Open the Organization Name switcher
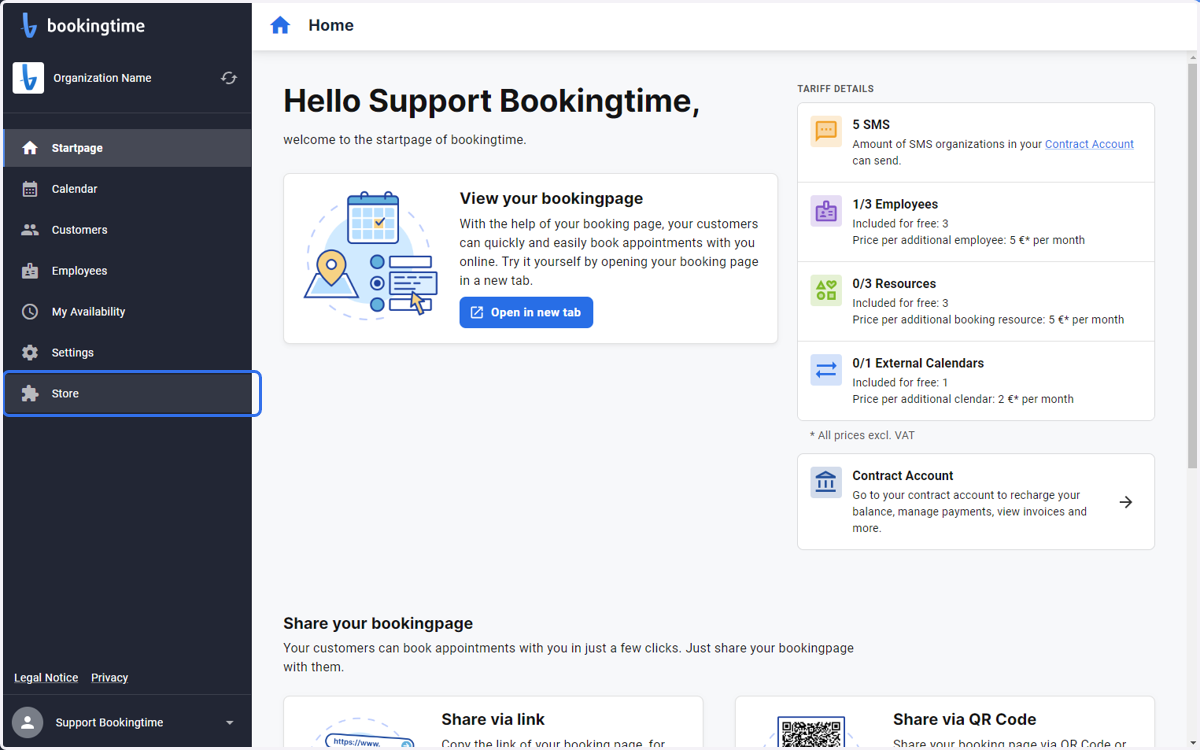Viewport: 1200px width, 750px height. pos(126,78)
